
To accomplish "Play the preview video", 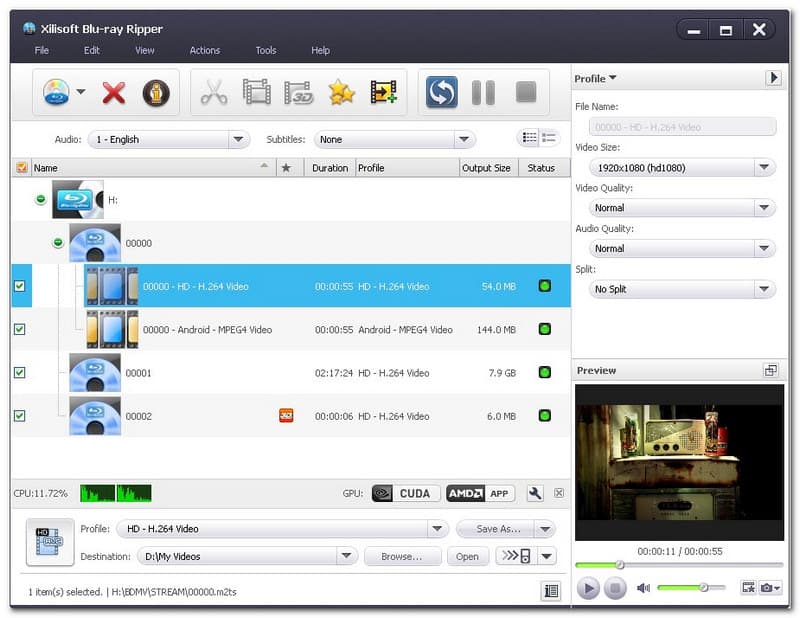I will click(588, 588).
